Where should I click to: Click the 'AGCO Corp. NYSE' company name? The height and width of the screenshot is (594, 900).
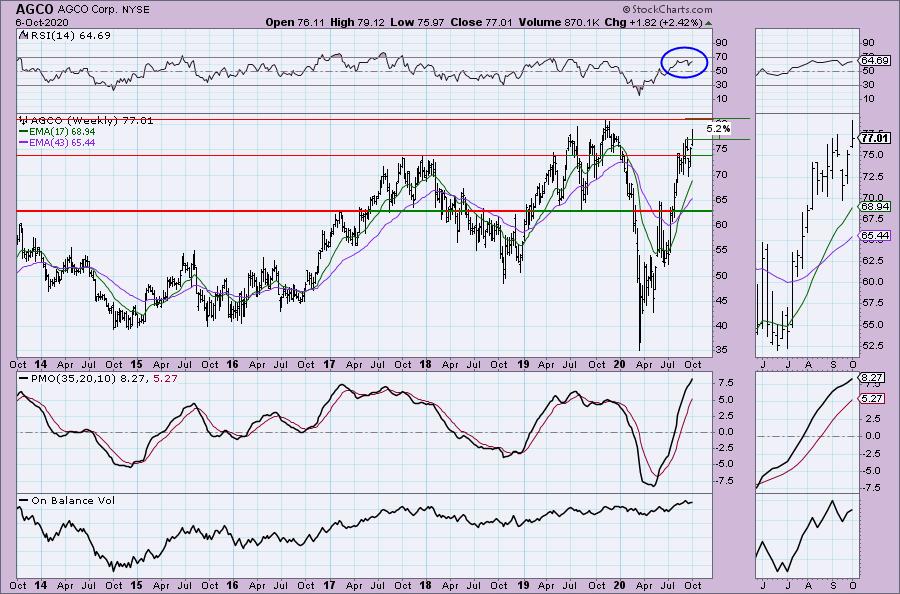pos(104,10)
